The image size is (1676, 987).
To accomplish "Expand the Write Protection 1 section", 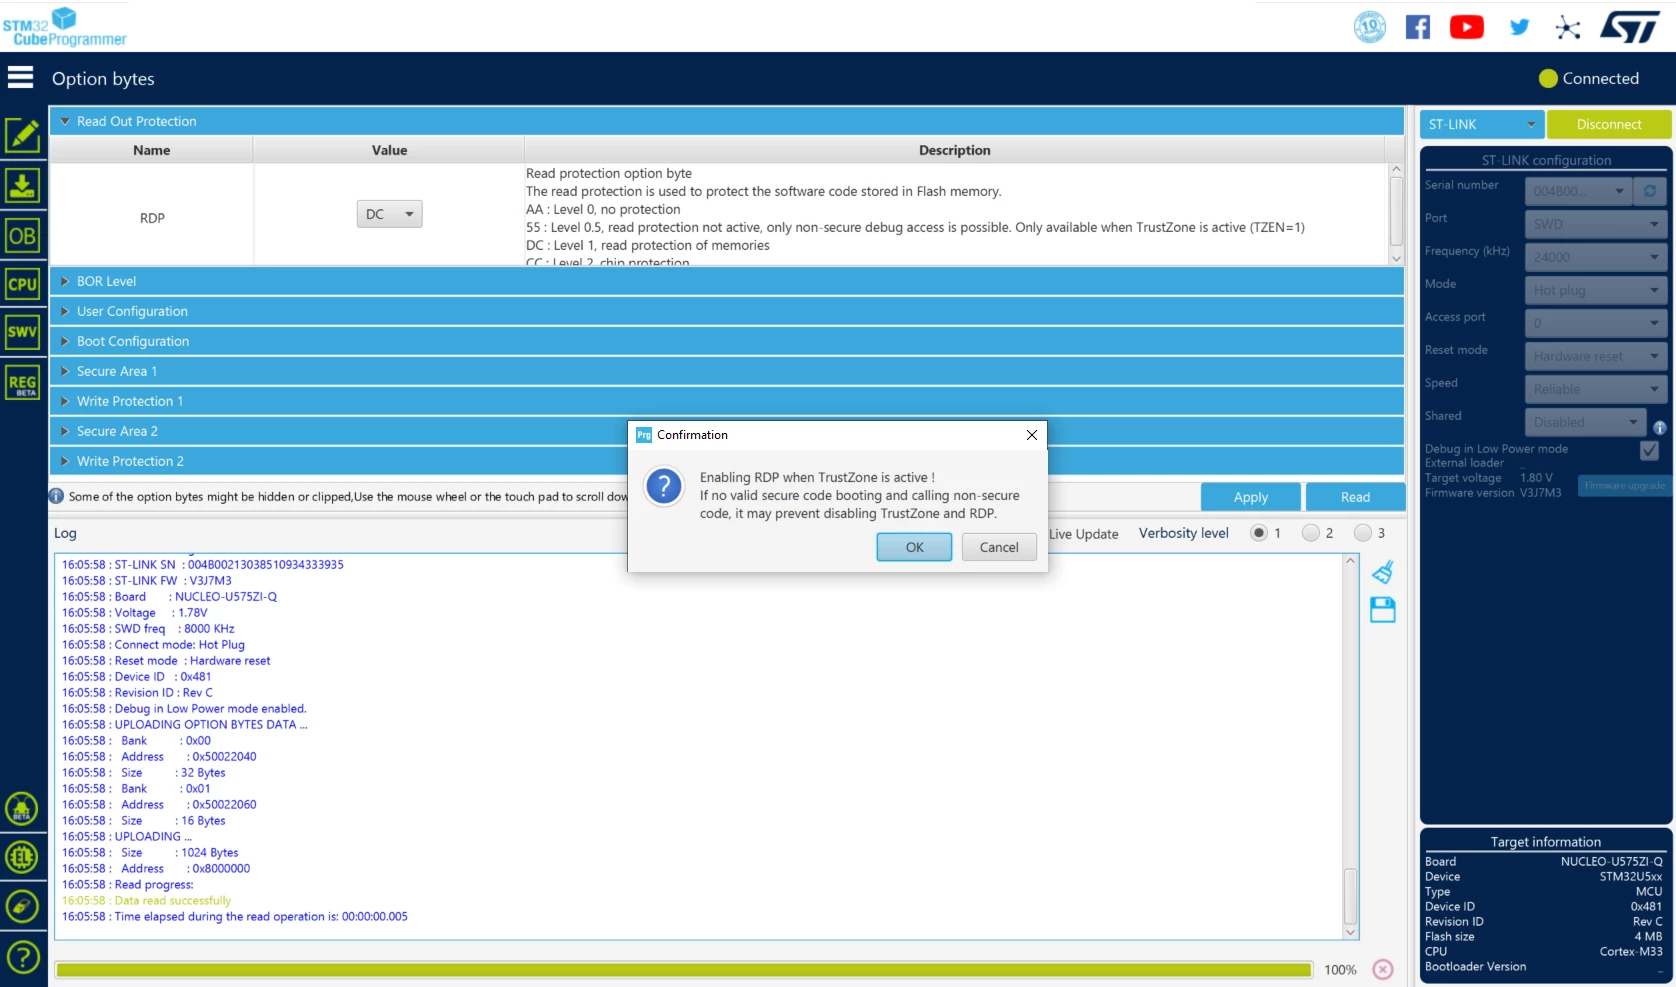I will 727,401.
